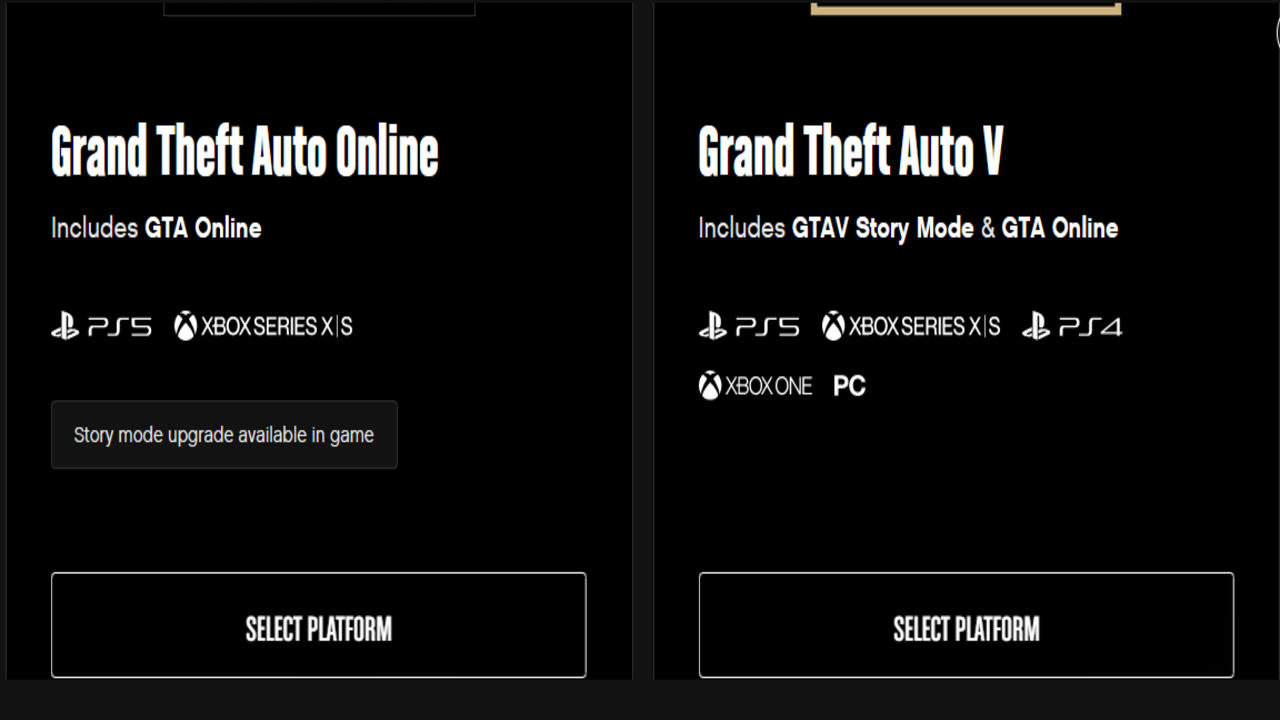Click the PS5 logo under Grand Theft Auto Online
Screen dimensions: 1280x720
pos(101,327)
